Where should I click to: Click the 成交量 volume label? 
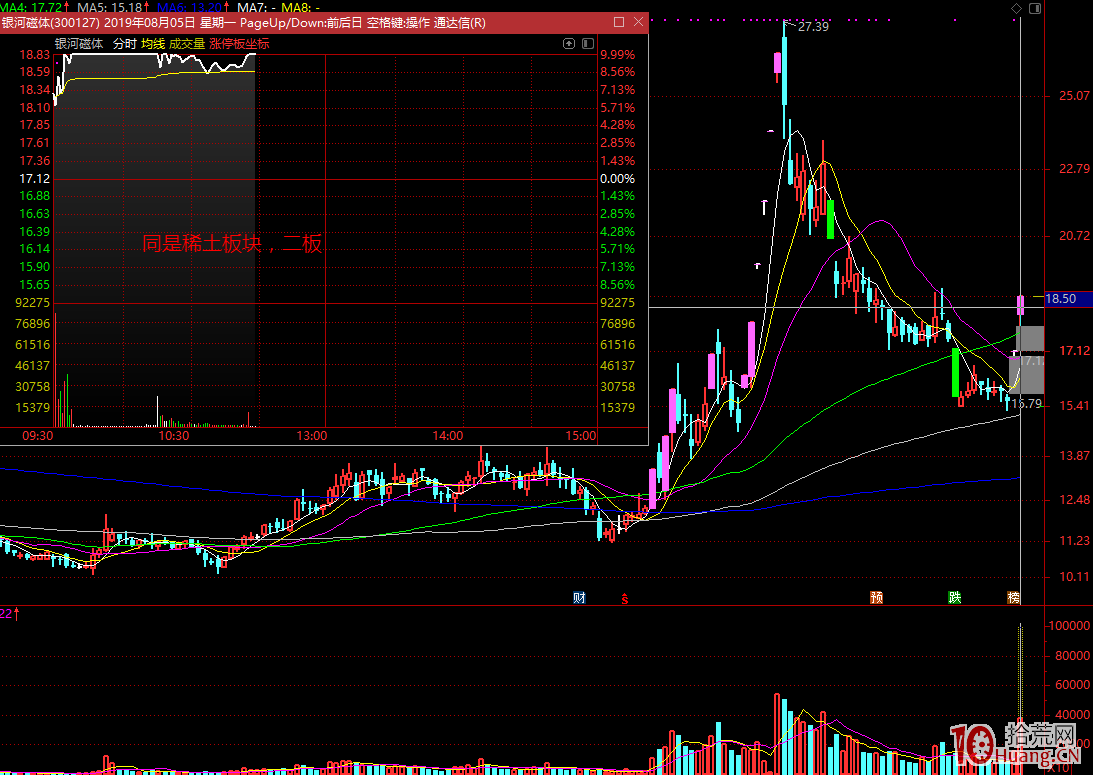tap(187, 44)
